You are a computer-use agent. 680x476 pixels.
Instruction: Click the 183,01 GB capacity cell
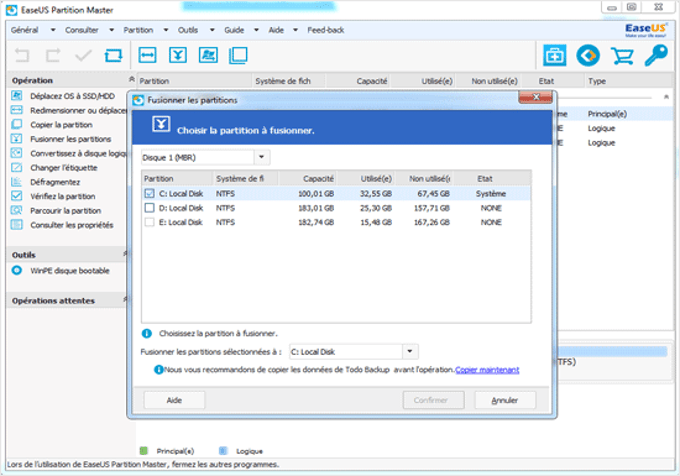tap(316, 208)
